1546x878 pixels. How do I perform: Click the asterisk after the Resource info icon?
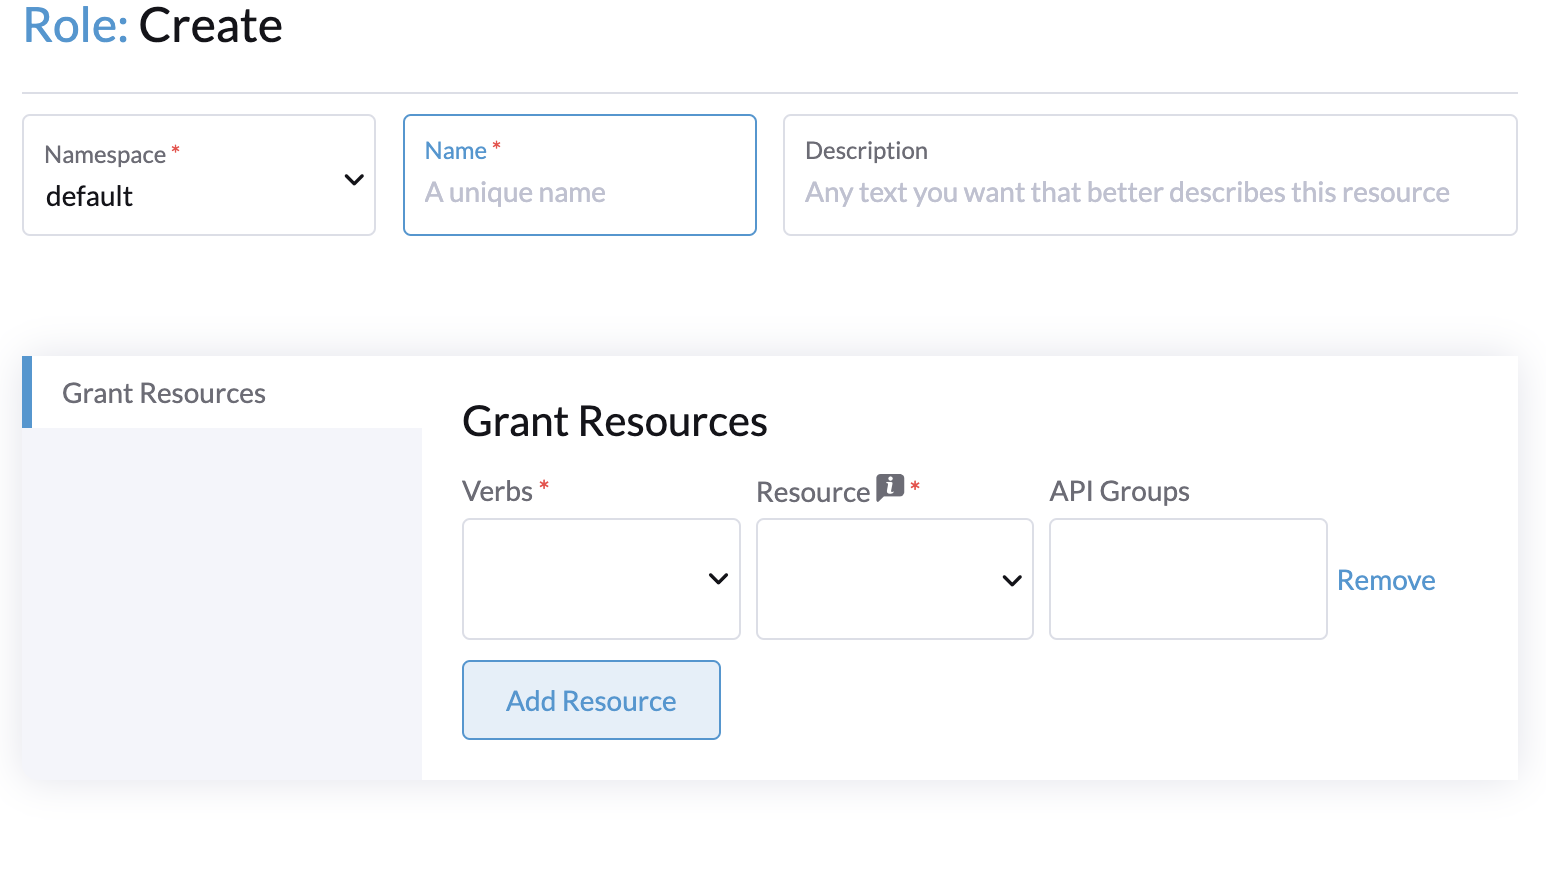click(913, 484)
